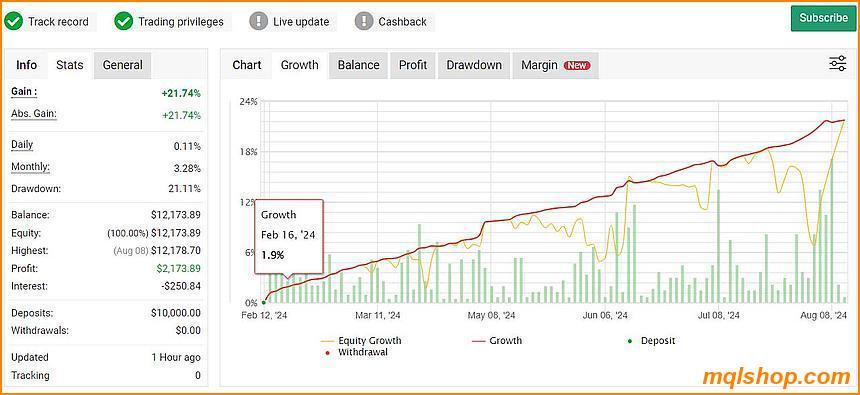Screen dimensions: 860x395
Task: Click the Jun 06, '24 axis label
Action: pos(605,315)
